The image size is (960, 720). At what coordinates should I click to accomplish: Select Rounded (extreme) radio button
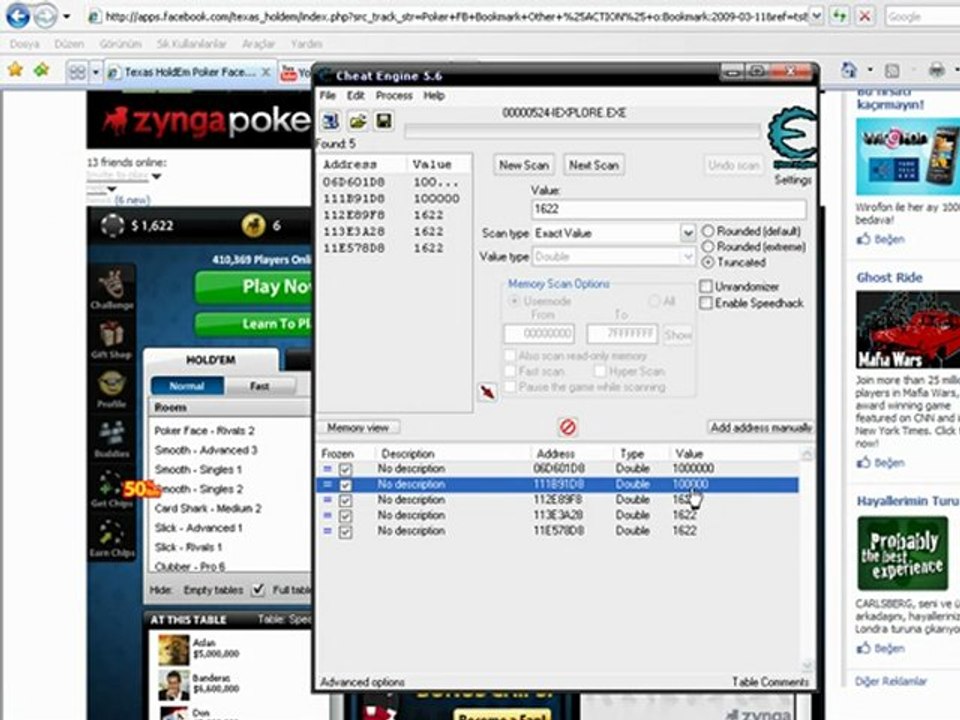click(708, 247)
